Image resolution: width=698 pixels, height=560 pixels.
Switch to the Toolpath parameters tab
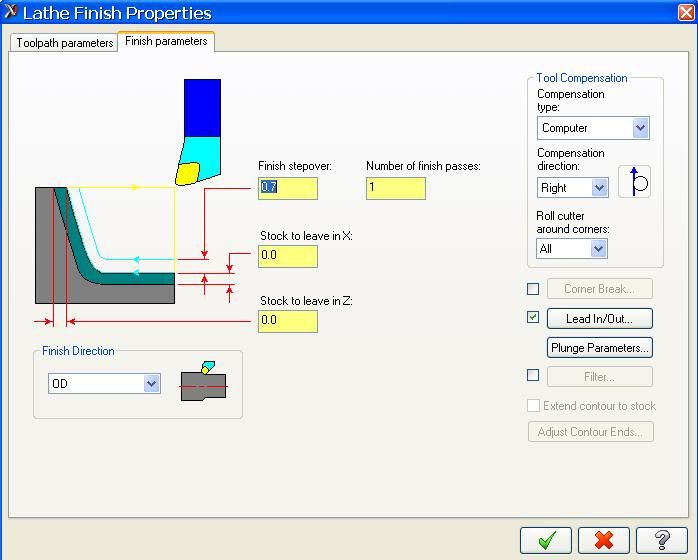click(x=65, y=43)
